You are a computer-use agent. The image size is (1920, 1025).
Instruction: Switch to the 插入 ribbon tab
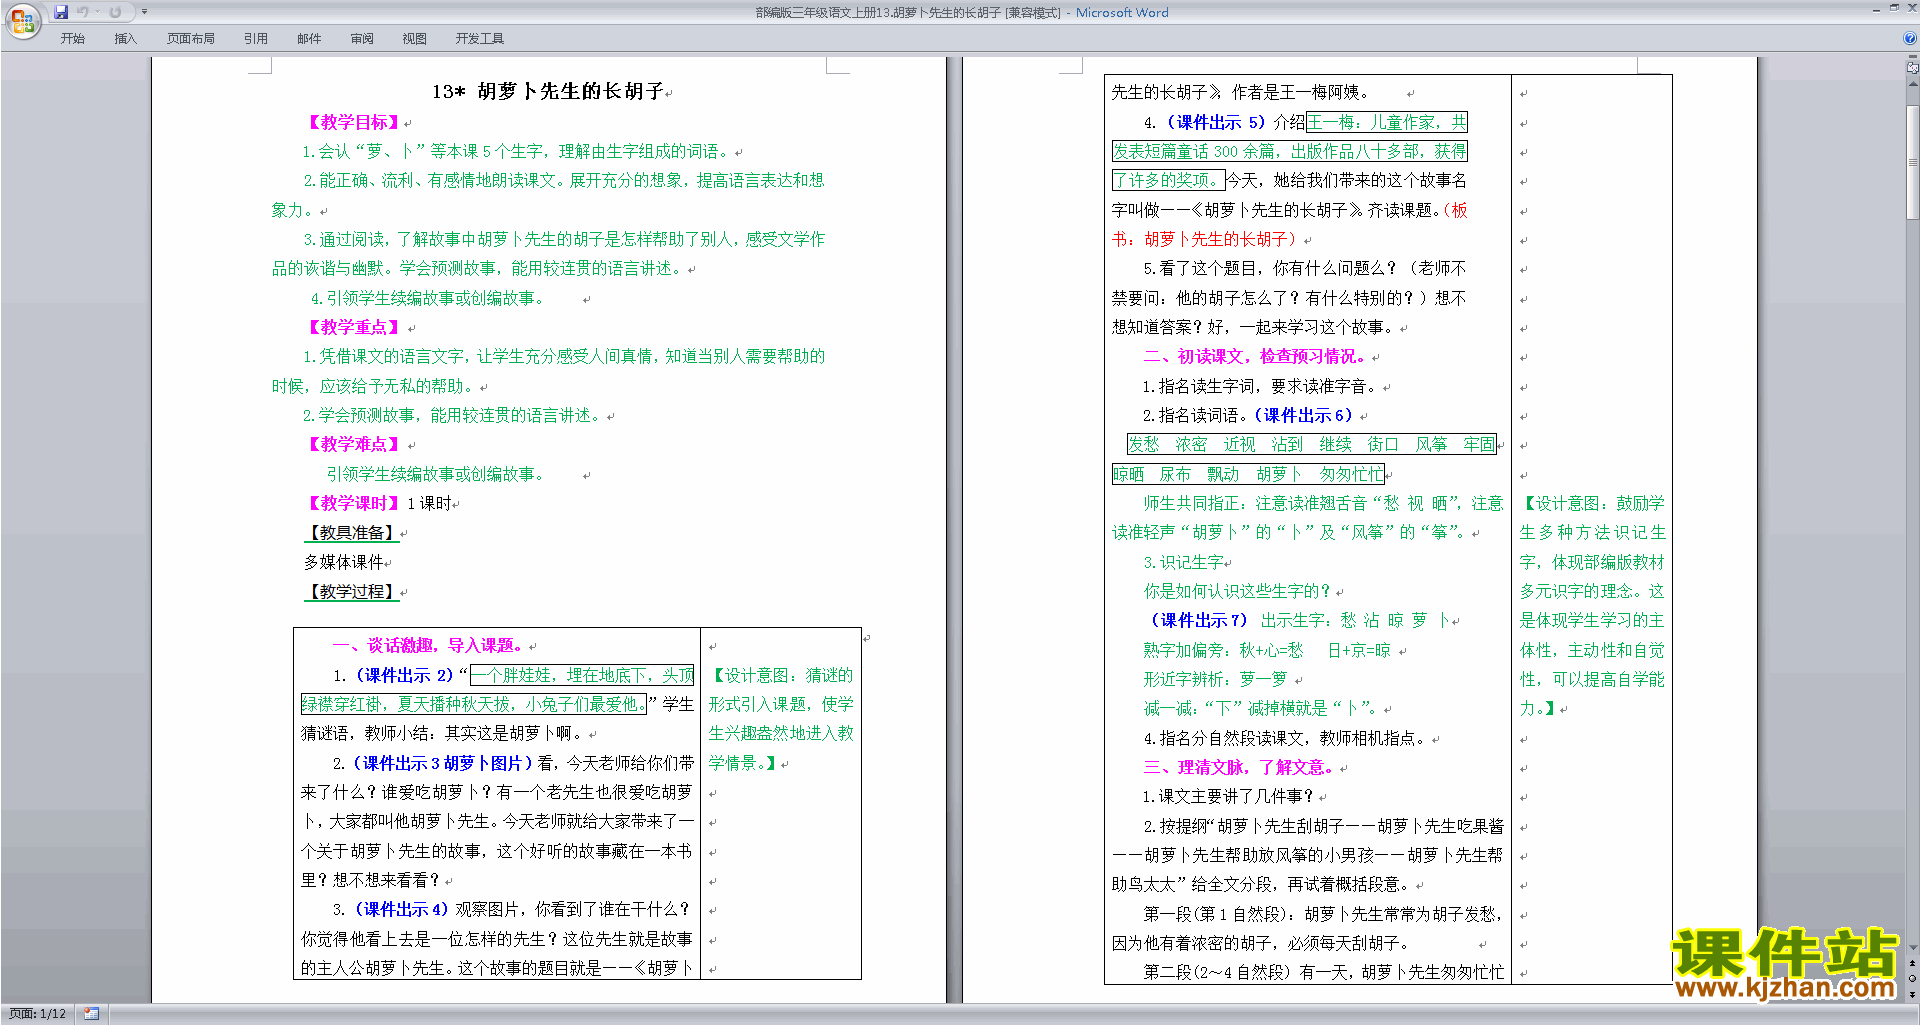point(125,39)
